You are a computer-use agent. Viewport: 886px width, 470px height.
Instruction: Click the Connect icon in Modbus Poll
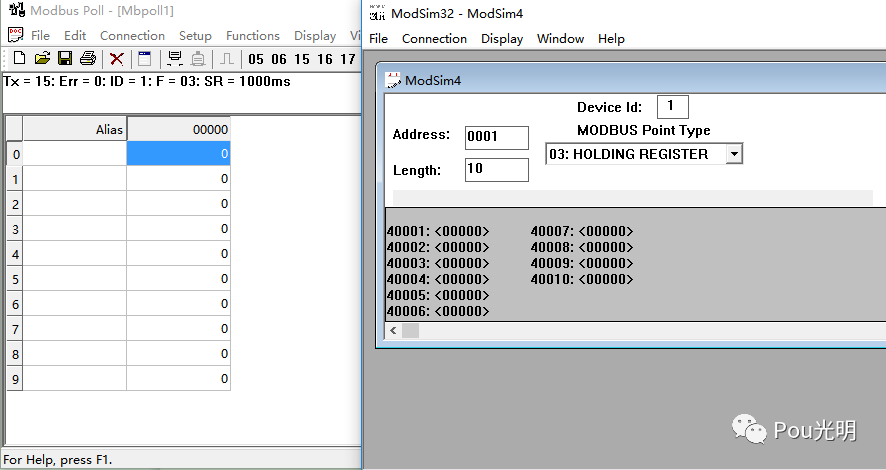coord(175,59)
